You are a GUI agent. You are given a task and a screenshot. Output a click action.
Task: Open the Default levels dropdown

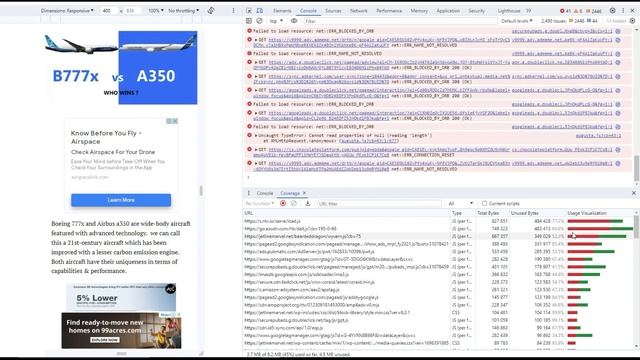pos(516,21)
